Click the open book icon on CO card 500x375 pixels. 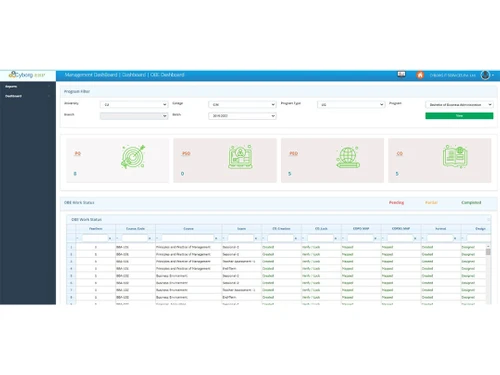tap(455, 156)
